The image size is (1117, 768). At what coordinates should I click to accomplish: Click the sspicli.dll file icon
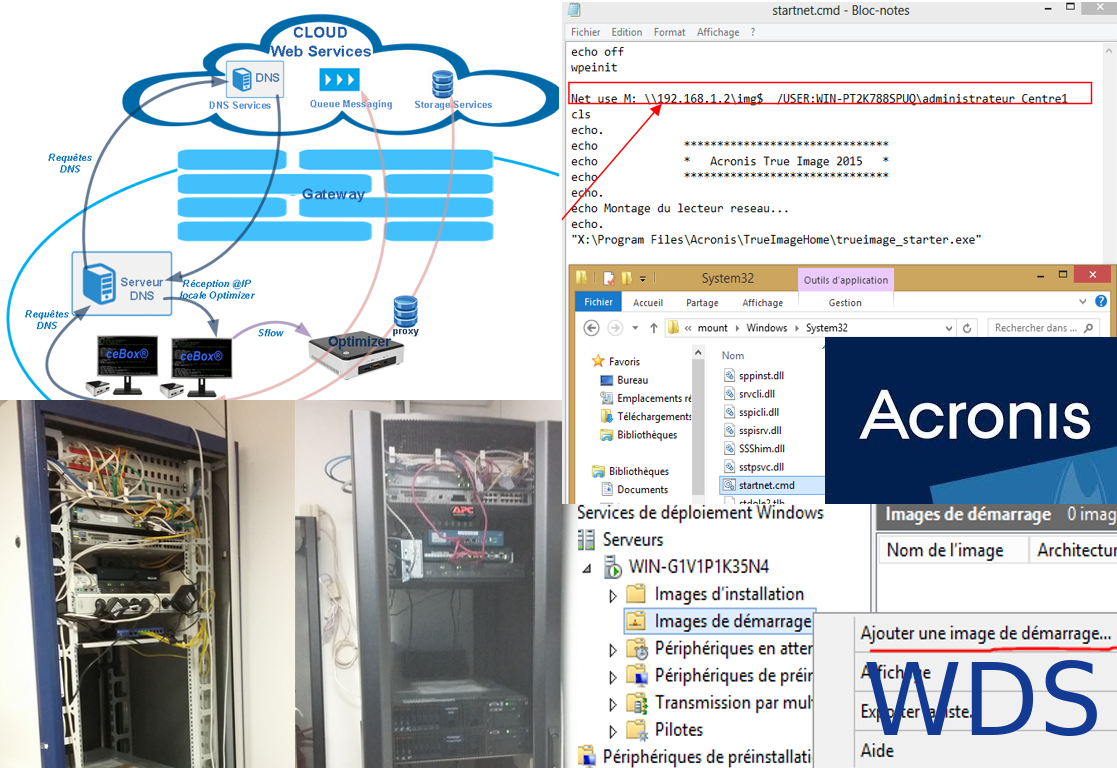729,412
